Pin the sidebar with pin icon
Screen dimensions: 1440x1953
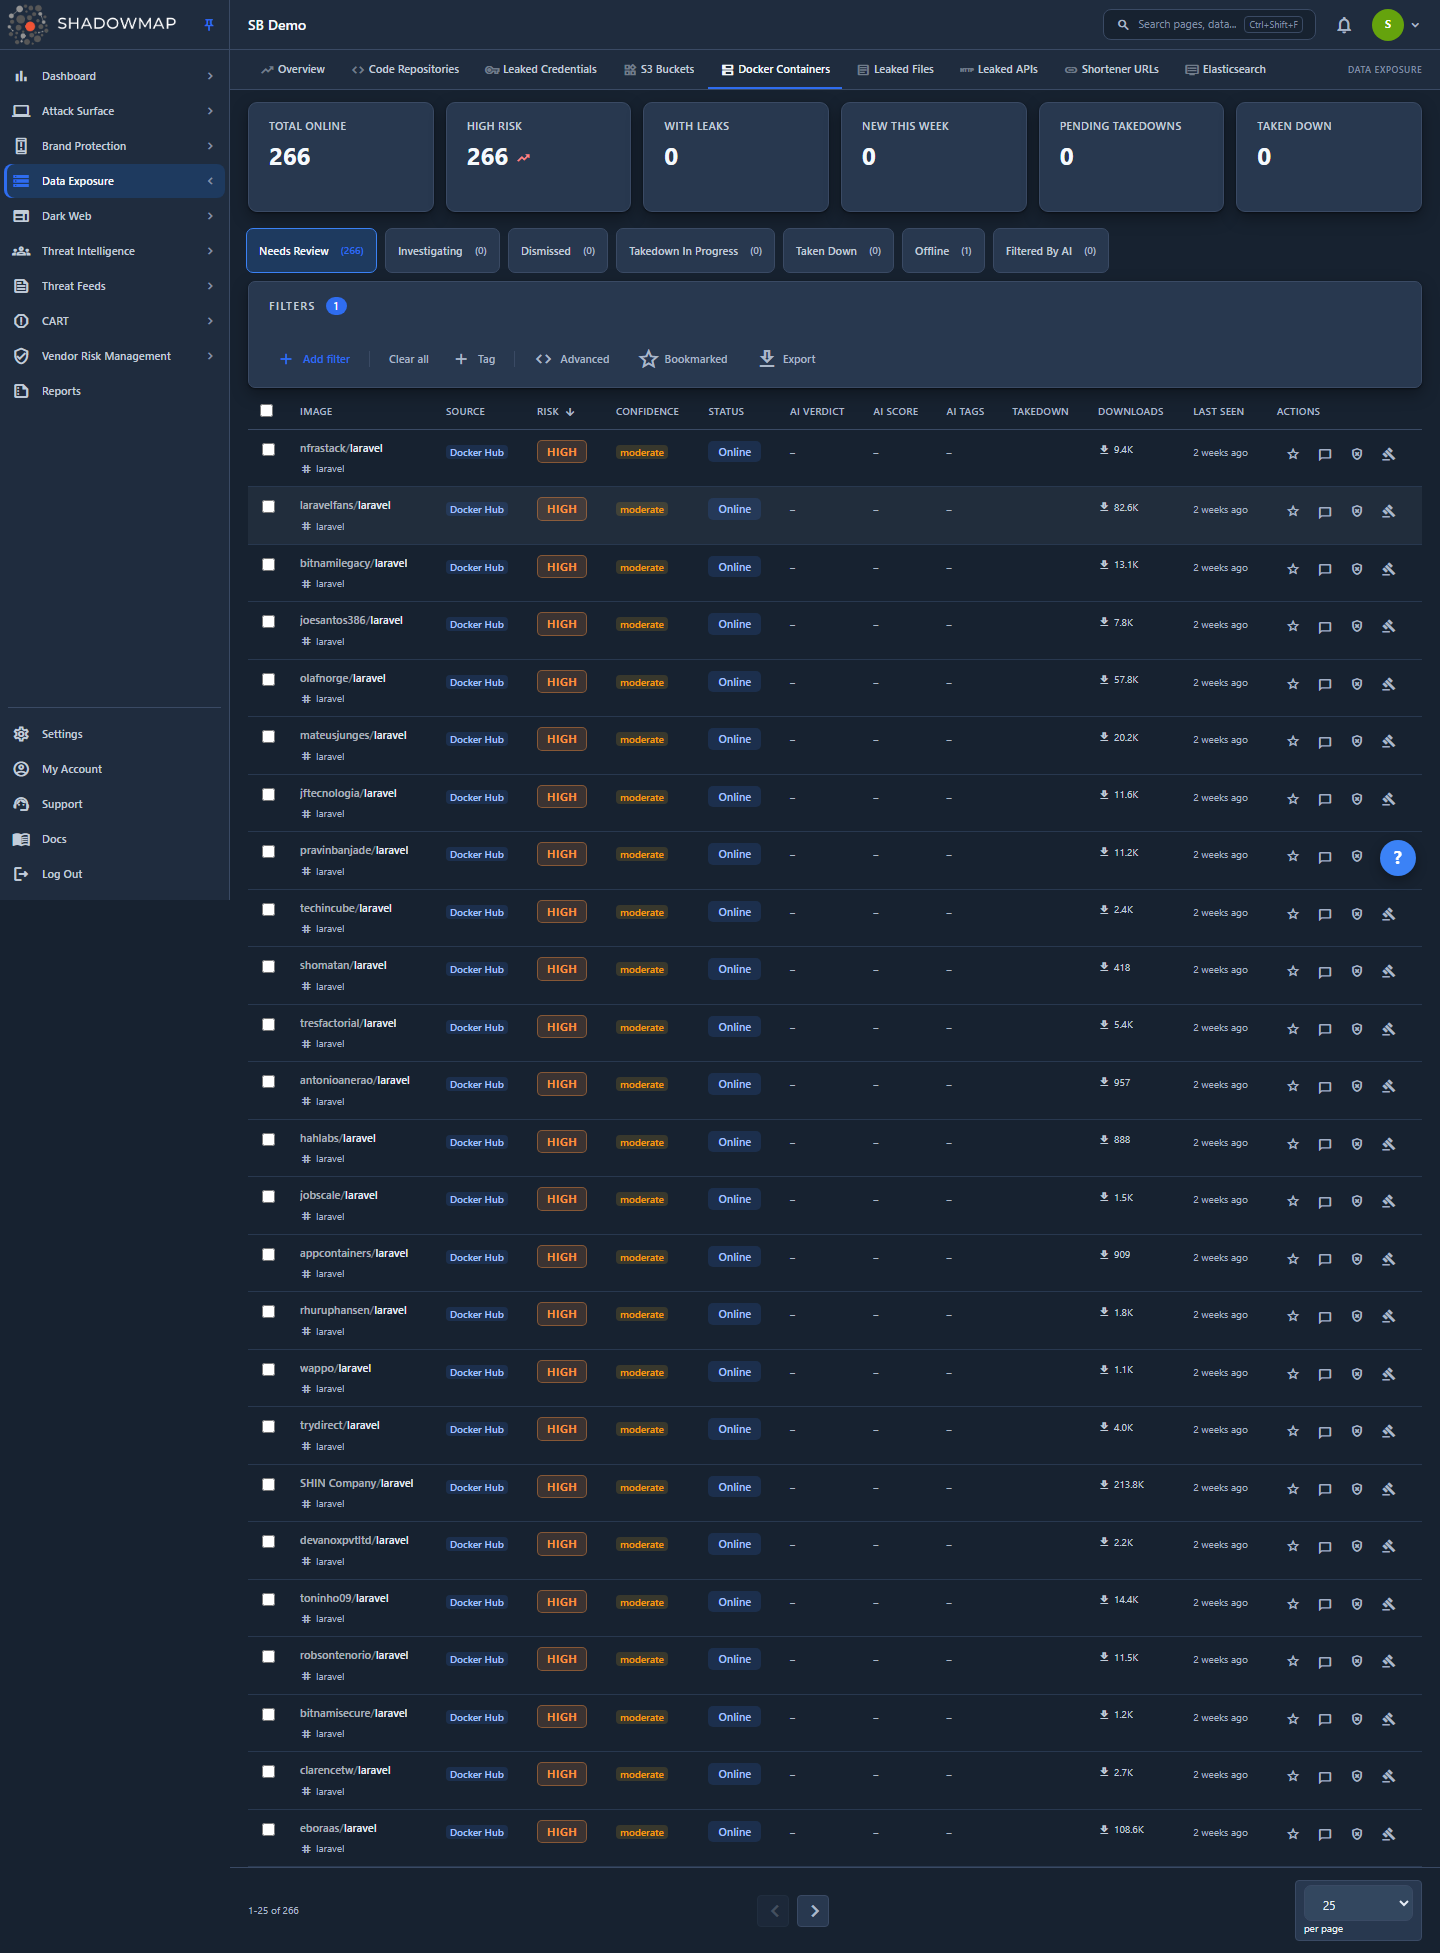[209, 25]
